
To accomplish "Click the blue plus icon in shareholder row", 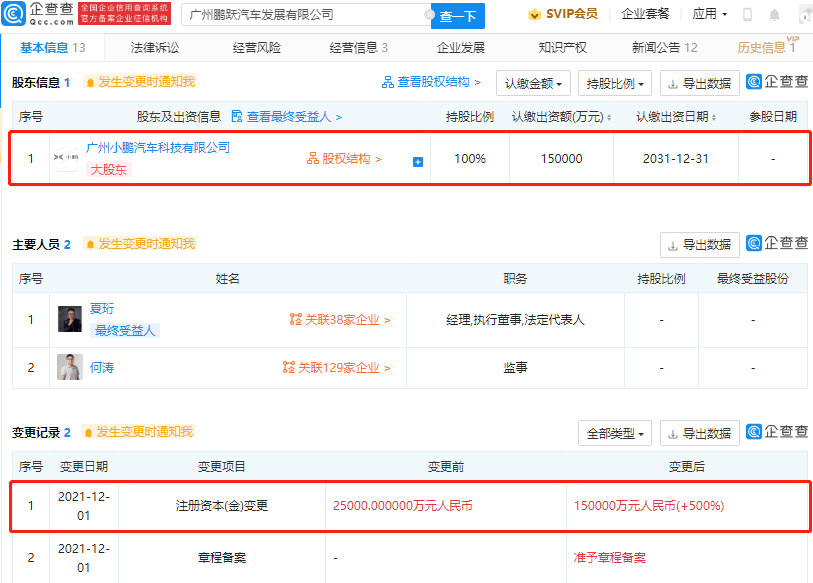I will pyautogui.click(x=417, y=161).
